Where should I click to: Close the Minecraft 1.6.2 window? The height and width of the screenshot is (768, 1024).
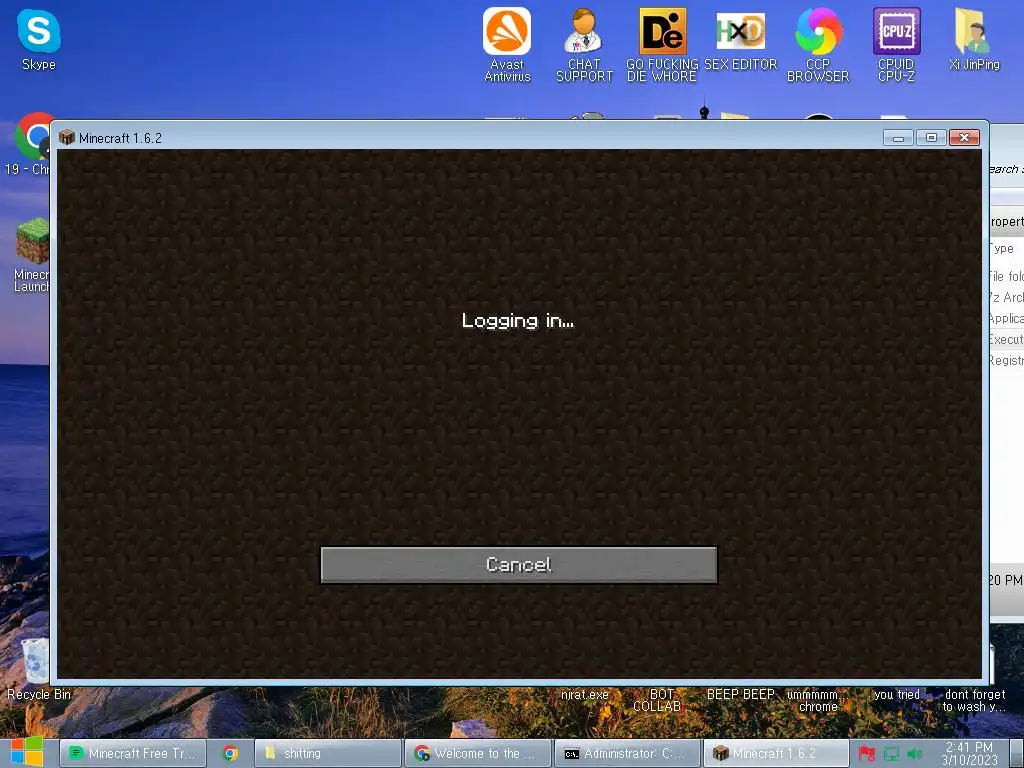(965, 137)
